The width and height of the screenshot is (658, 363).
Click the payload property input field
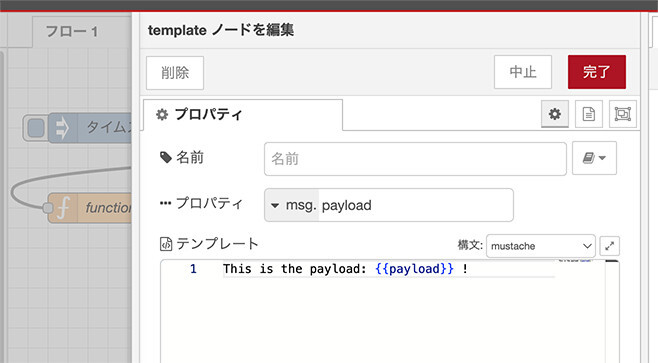click(415, 205)
